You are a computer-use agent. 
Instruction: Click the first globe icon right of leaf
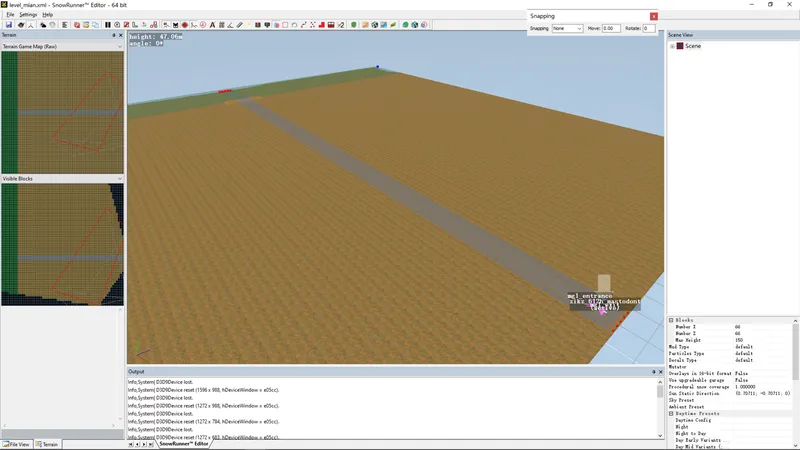(405, 24)
